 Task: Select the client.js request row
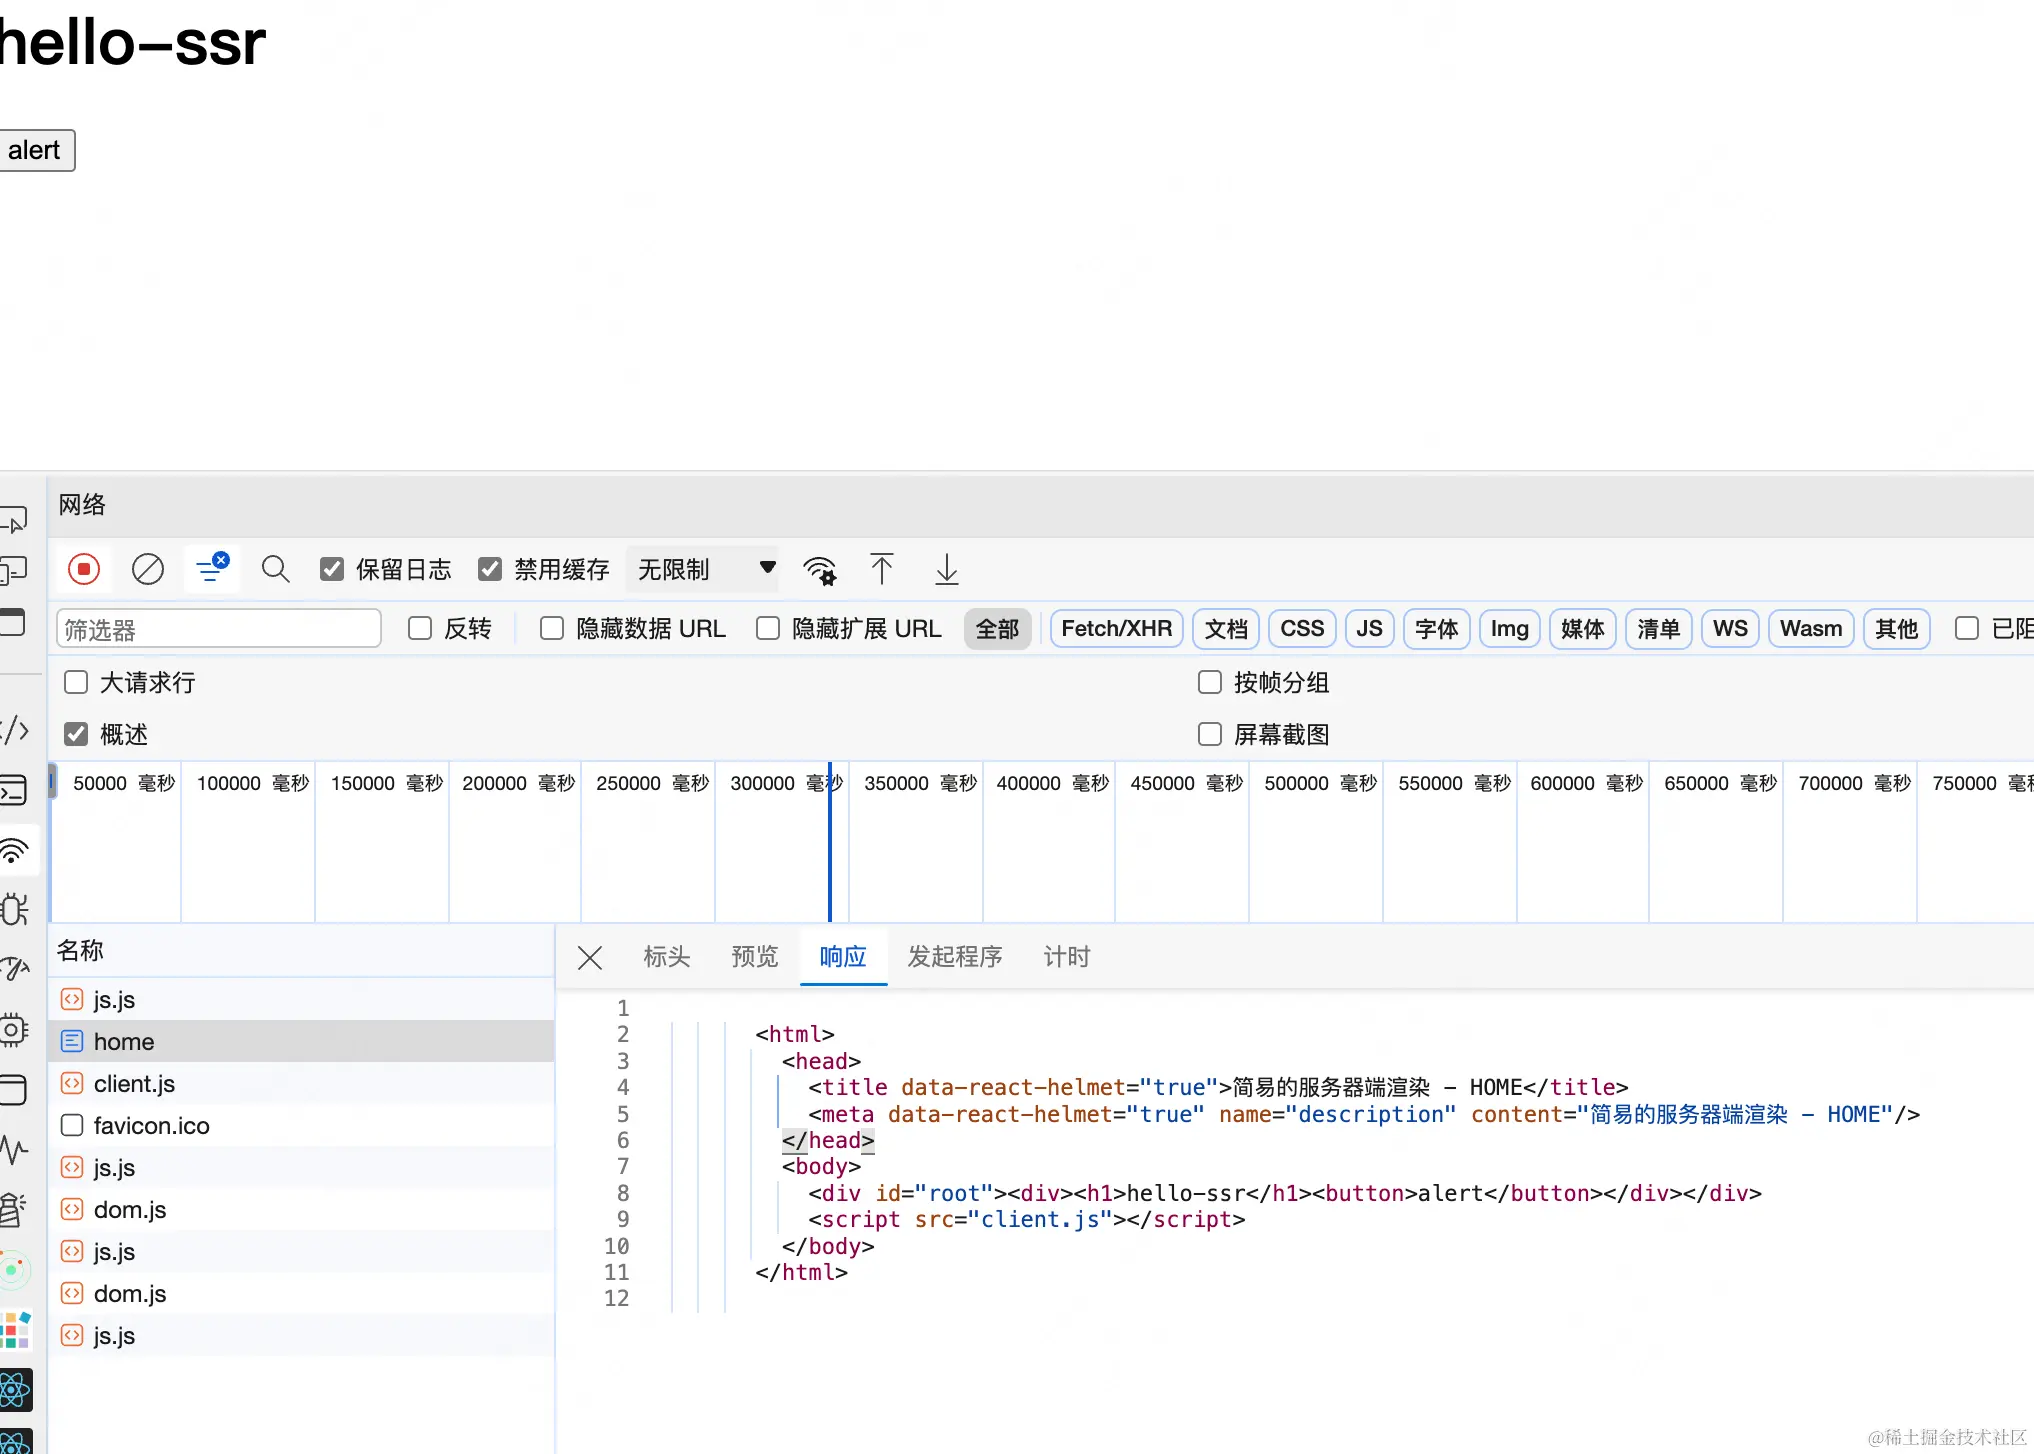click(x=302, y=1083)
